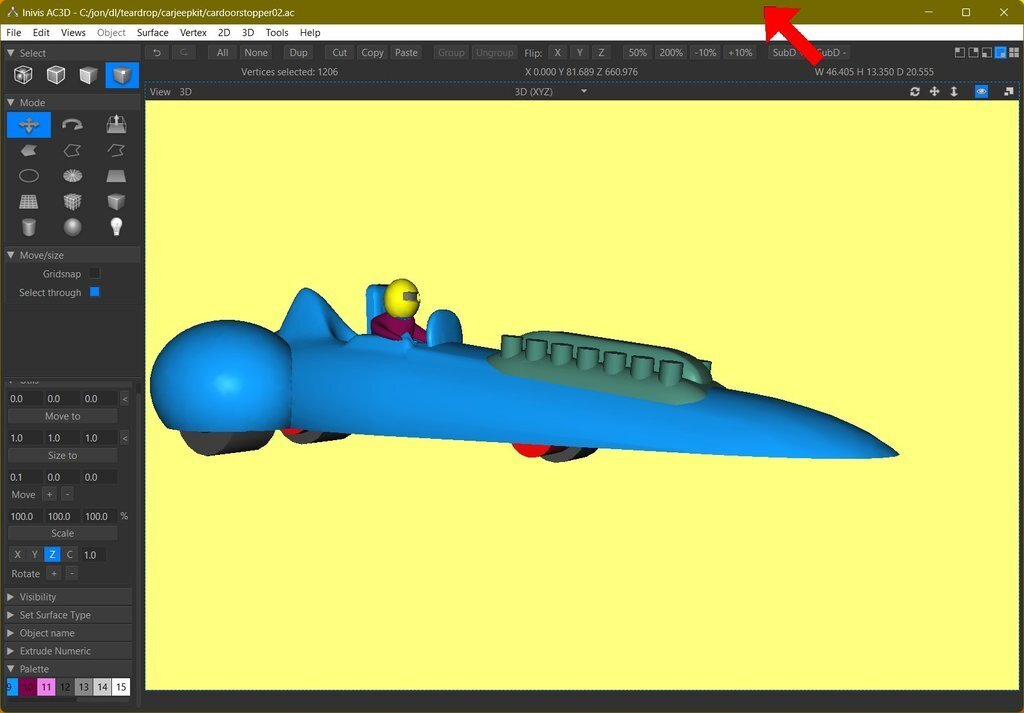Select the cylinder primitive tool
This screenshot has height=713, width=1024.
pyautogui.click(x=29, y=227)
